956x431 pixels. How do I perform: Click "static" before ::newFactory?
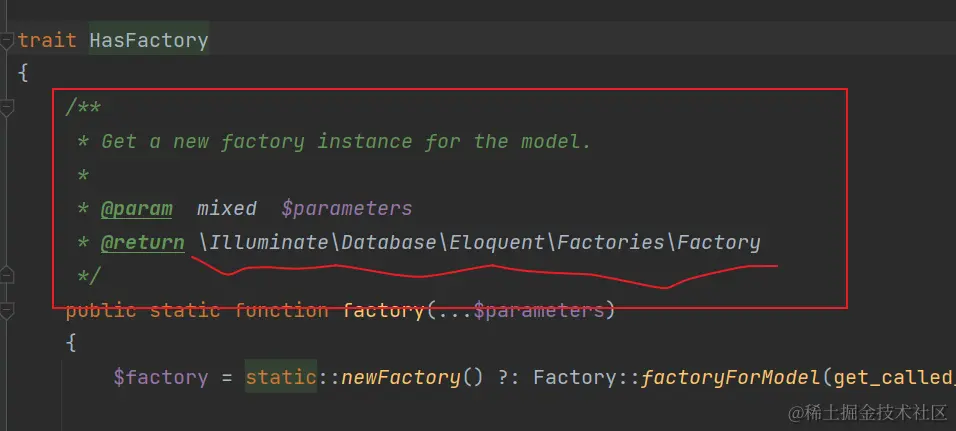281,377
